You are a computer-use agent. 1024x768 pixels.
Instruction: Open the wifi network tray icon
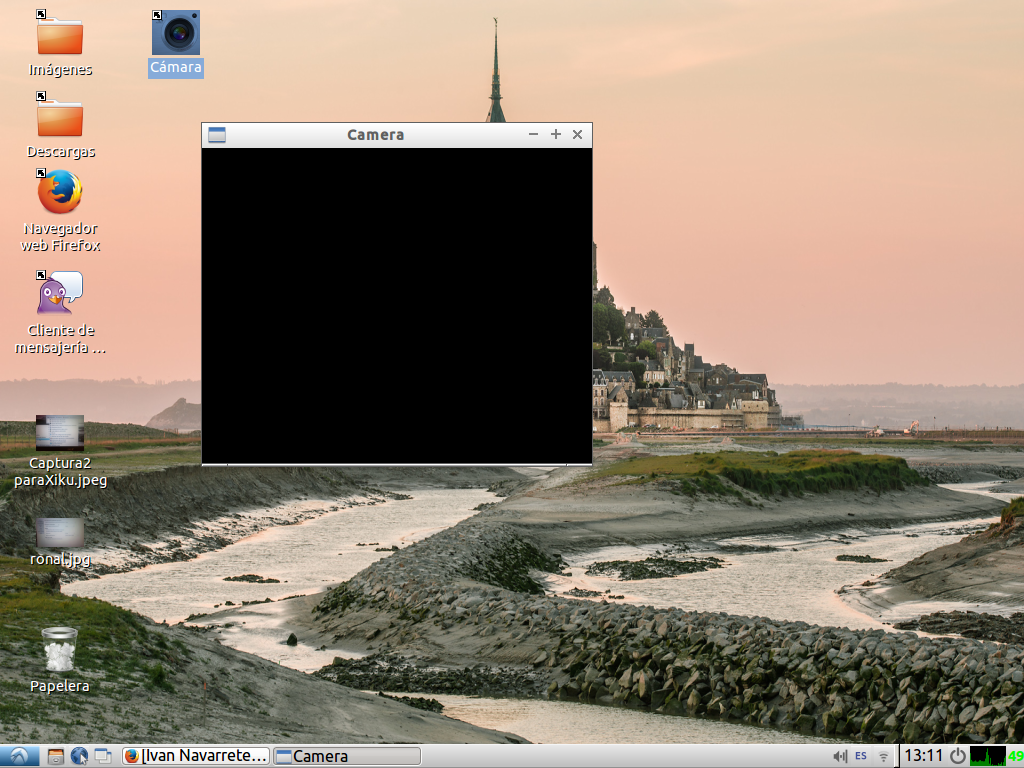(x=883, y=757)
